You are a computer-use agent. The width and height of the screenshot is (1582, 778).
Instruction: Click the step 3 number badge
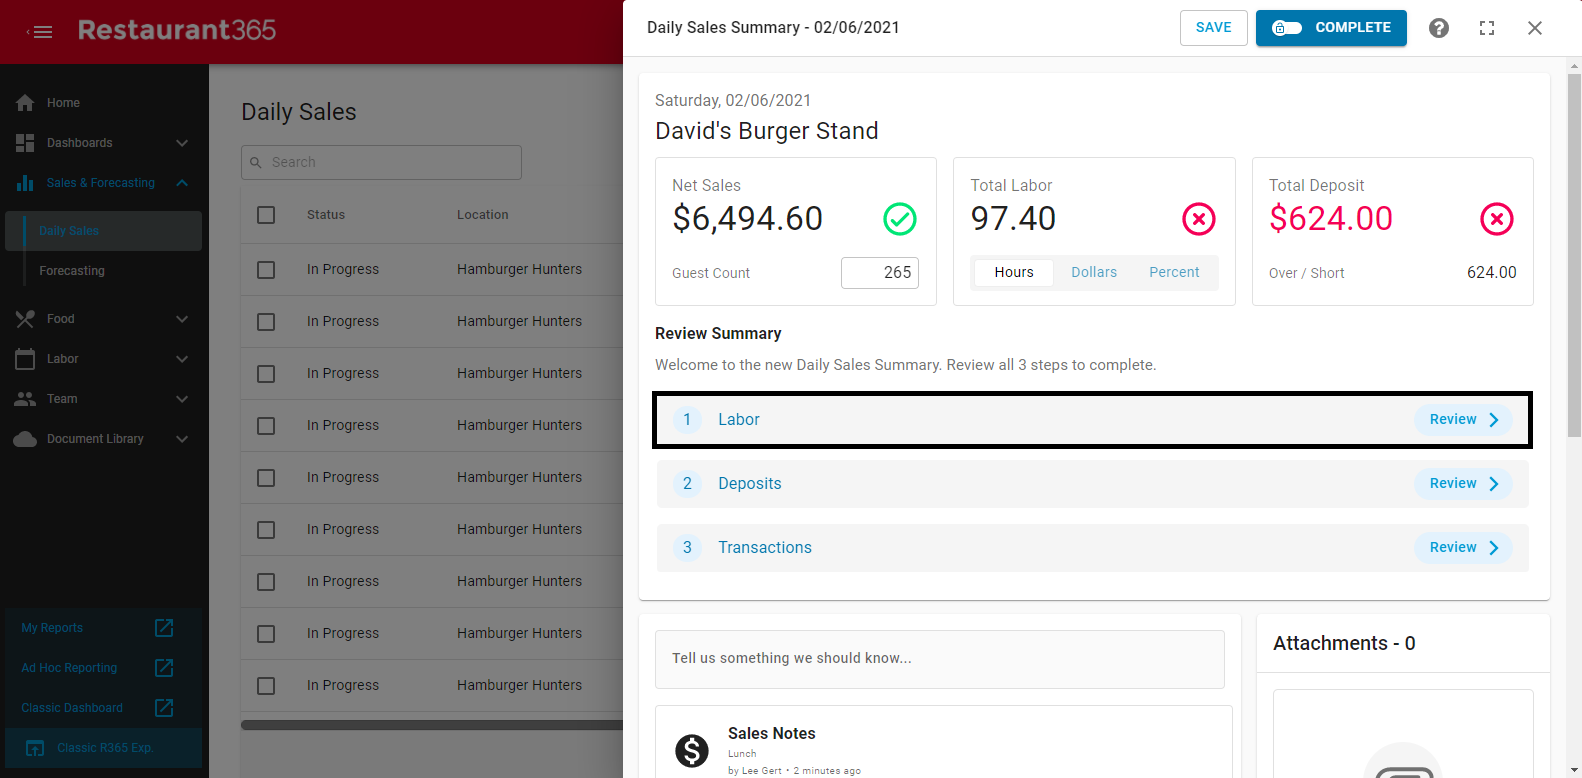pyautogui.click(x=687, y=548)
